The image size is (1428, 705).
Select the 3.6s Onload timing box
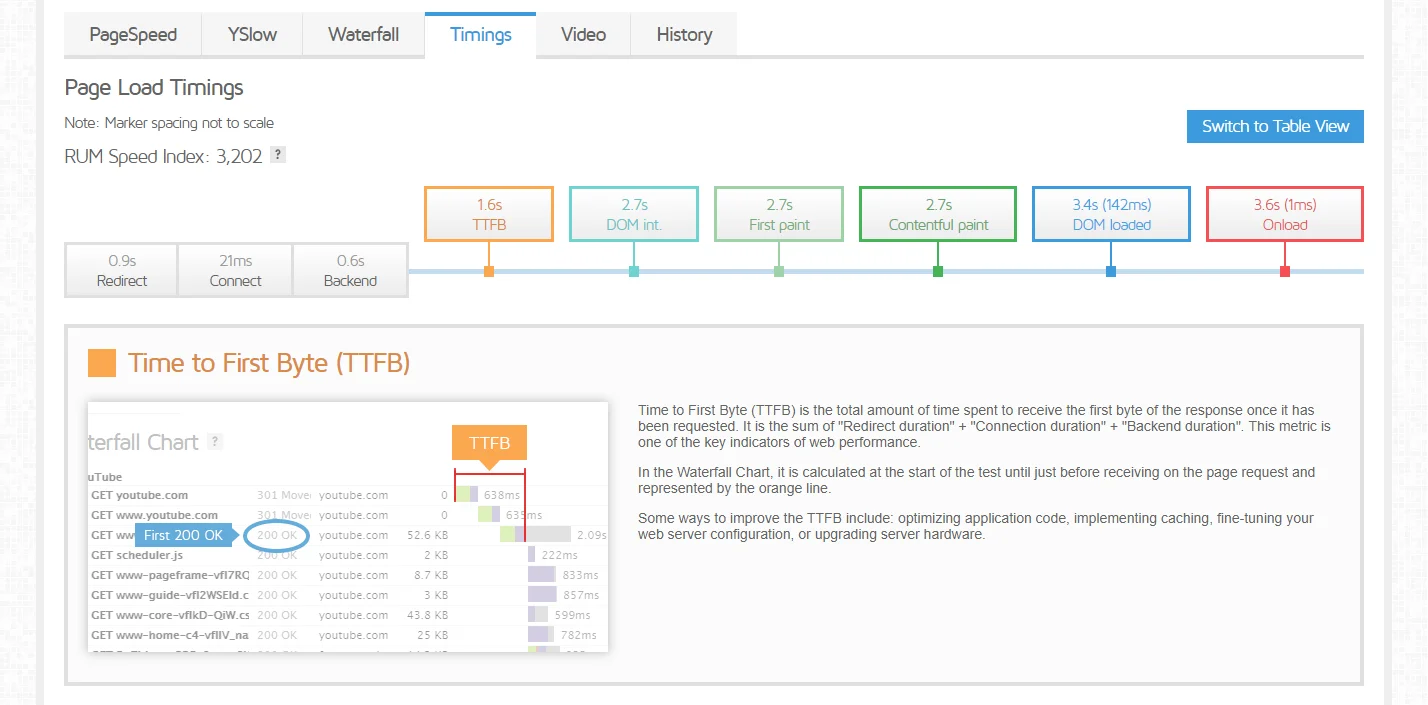(1285, 214)
